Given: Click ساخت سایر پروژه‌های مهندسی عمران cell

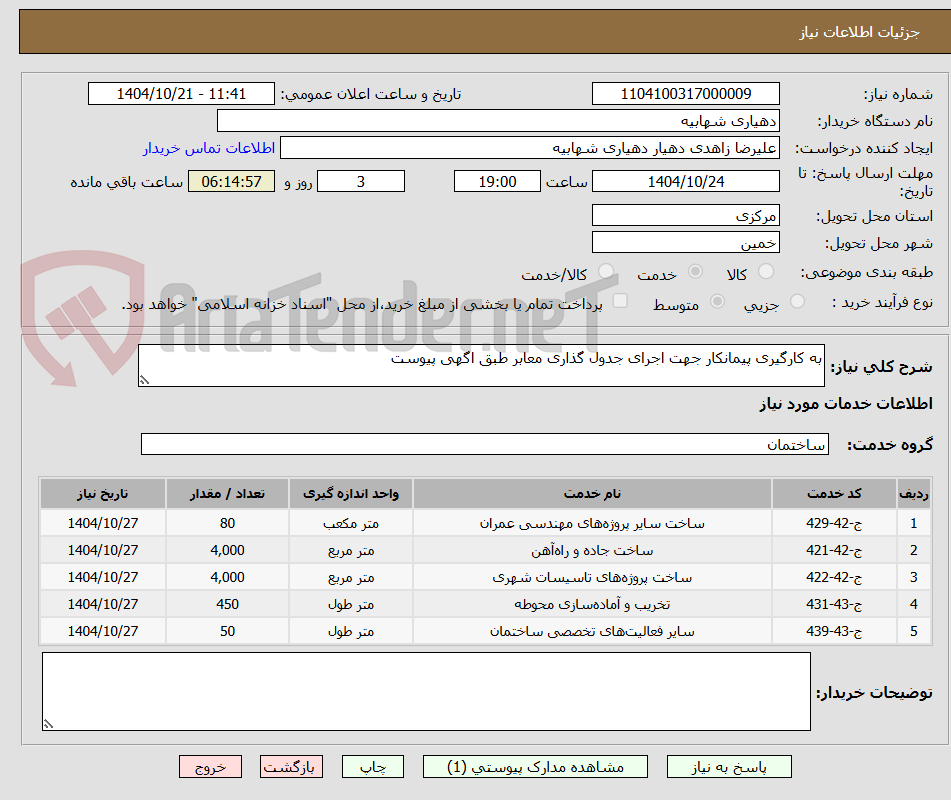Looking at the screenshot, I should click(x=593, y=523).
